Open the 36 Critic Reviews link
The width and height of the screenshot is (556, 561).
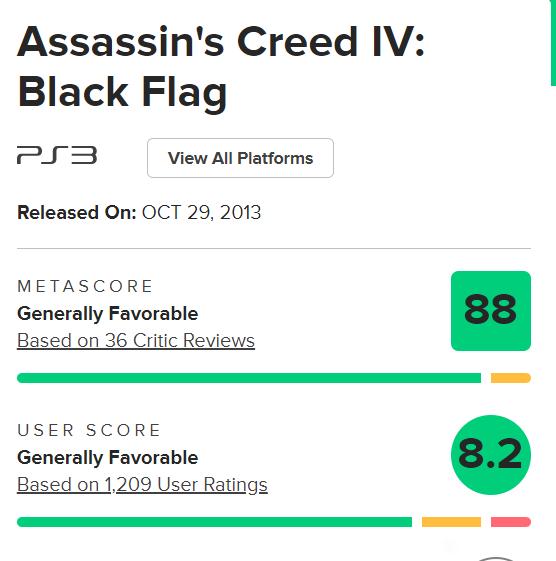[136, 341]
